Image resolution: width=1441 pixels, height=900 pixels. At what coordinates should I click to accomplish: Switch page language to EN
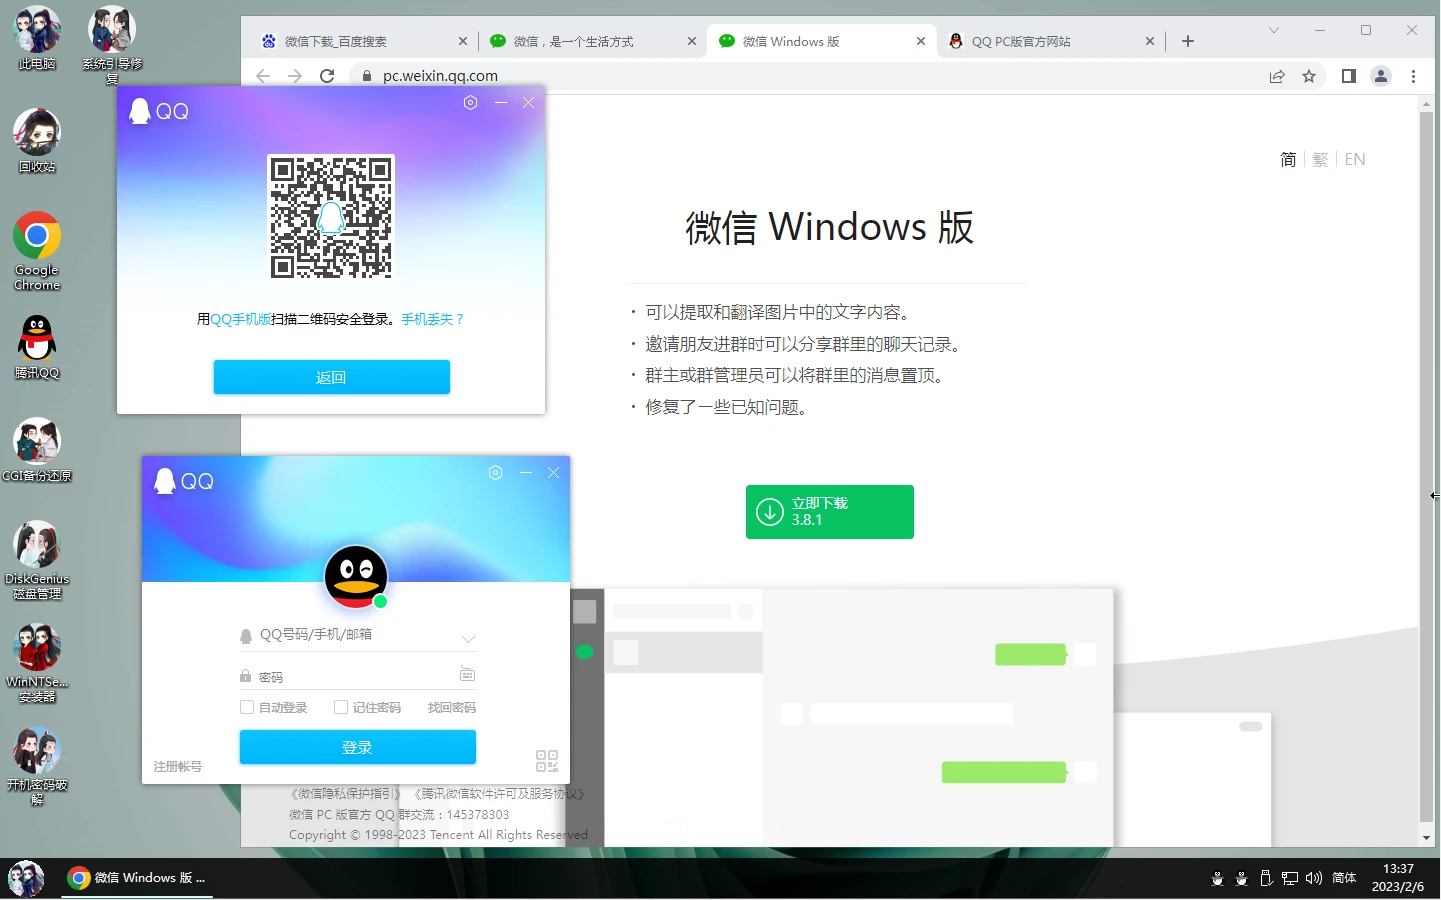point(1355,159)
